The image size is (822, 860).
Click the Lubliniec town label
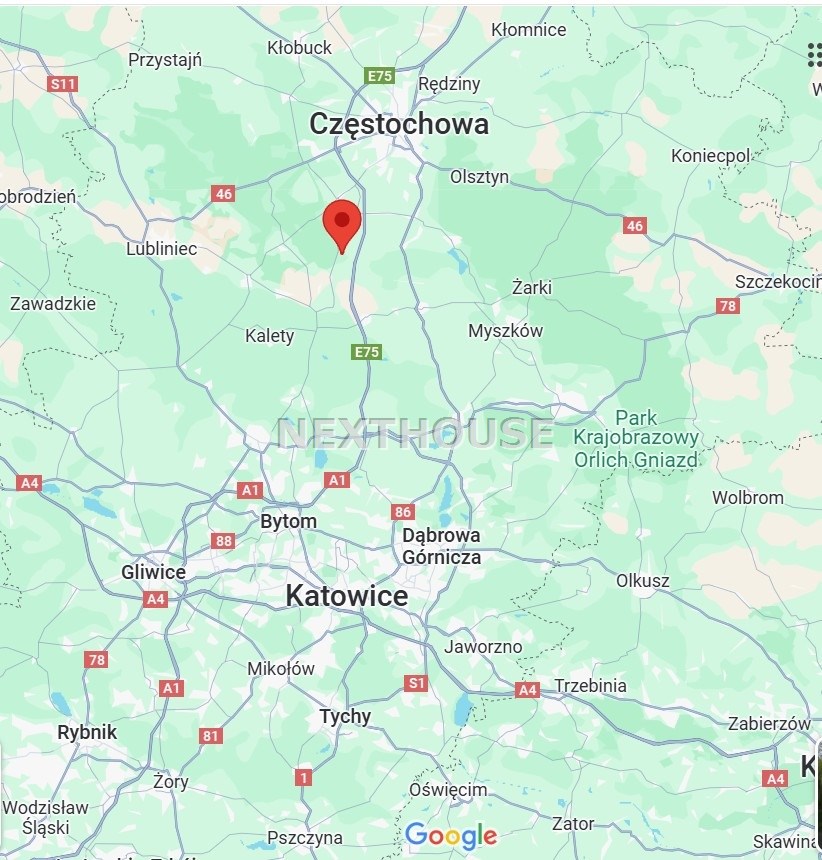[x=161, y=248]
